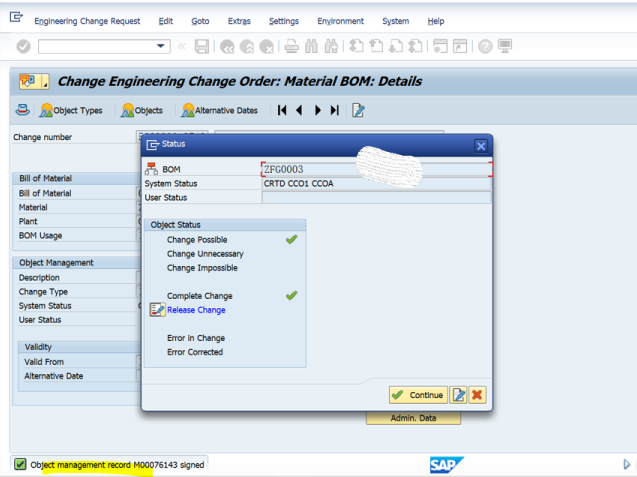This screenshot has width=637, height=477.
Task: Click the Customize Local Layout monitor icon
Action: tap(505, 46)
